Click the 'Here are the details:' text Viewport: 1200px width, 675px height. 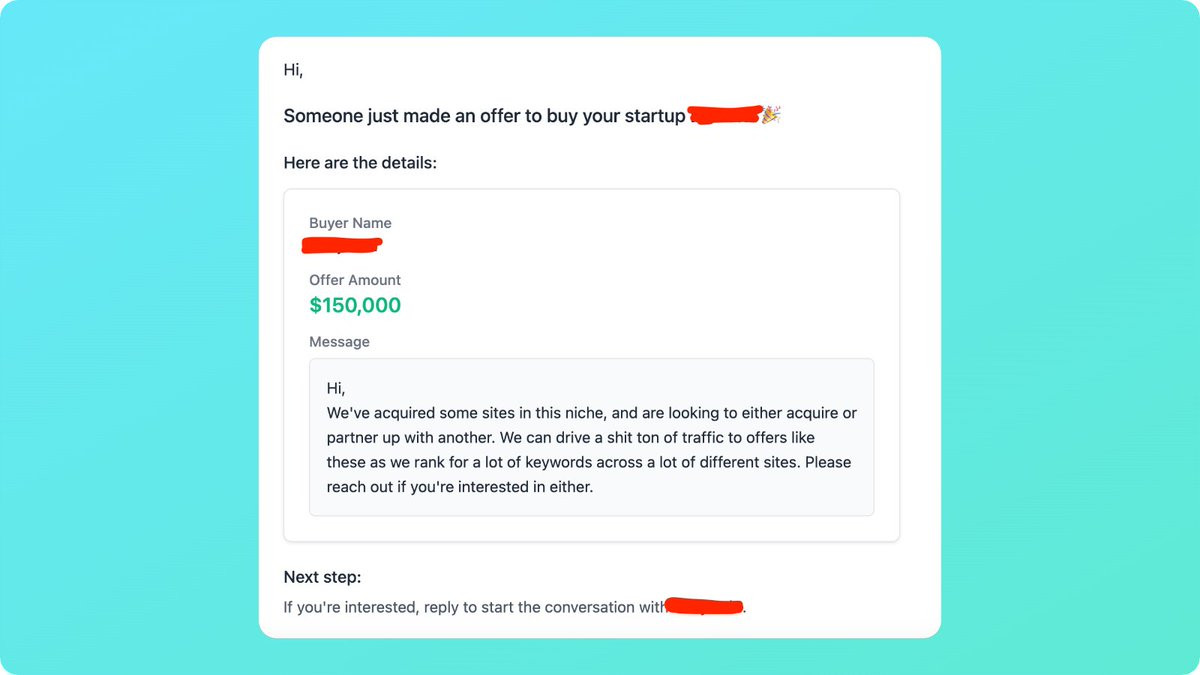360,163
